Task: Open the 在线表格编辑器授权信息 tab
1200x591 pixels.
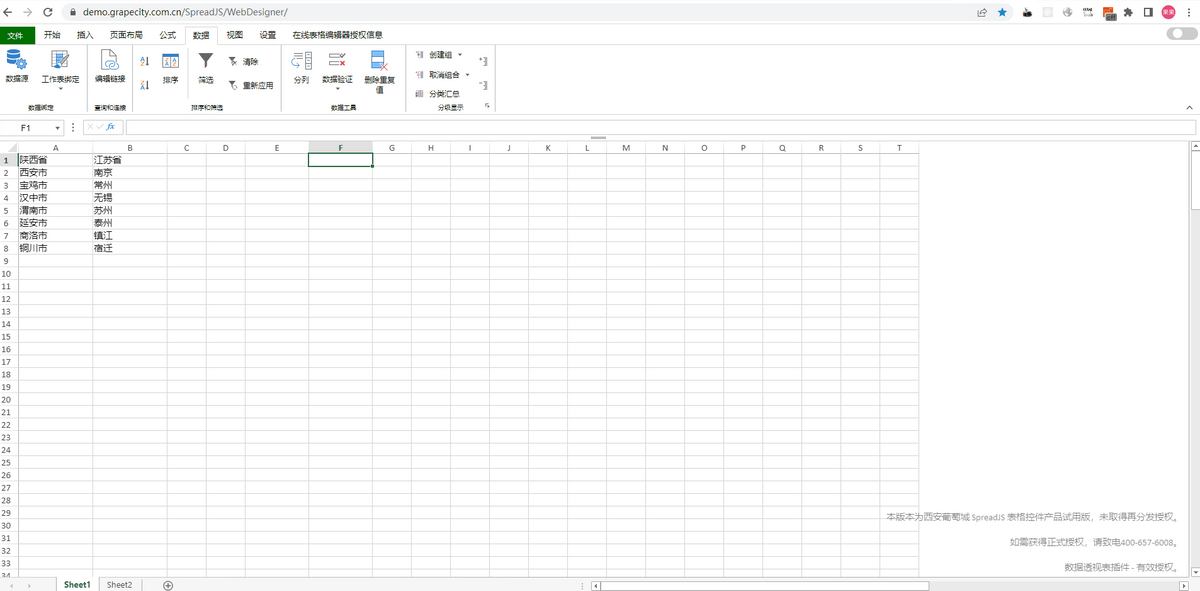Action: coord(337,35)
